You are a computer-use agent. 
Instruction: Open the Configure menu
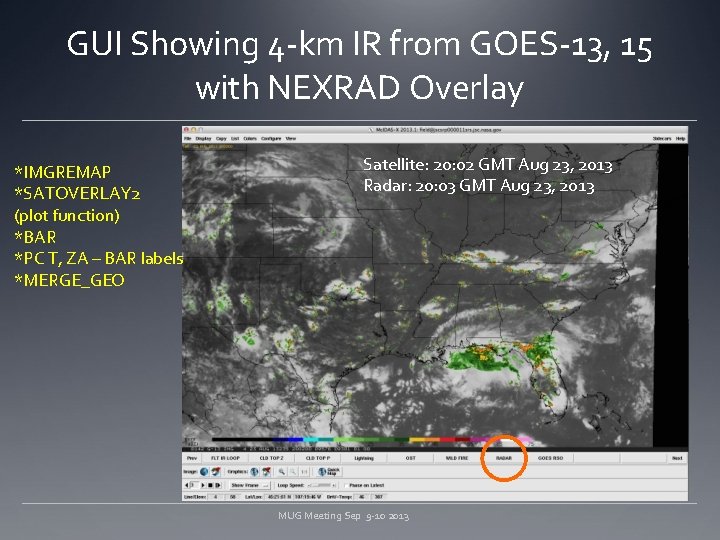pos(271,138)
